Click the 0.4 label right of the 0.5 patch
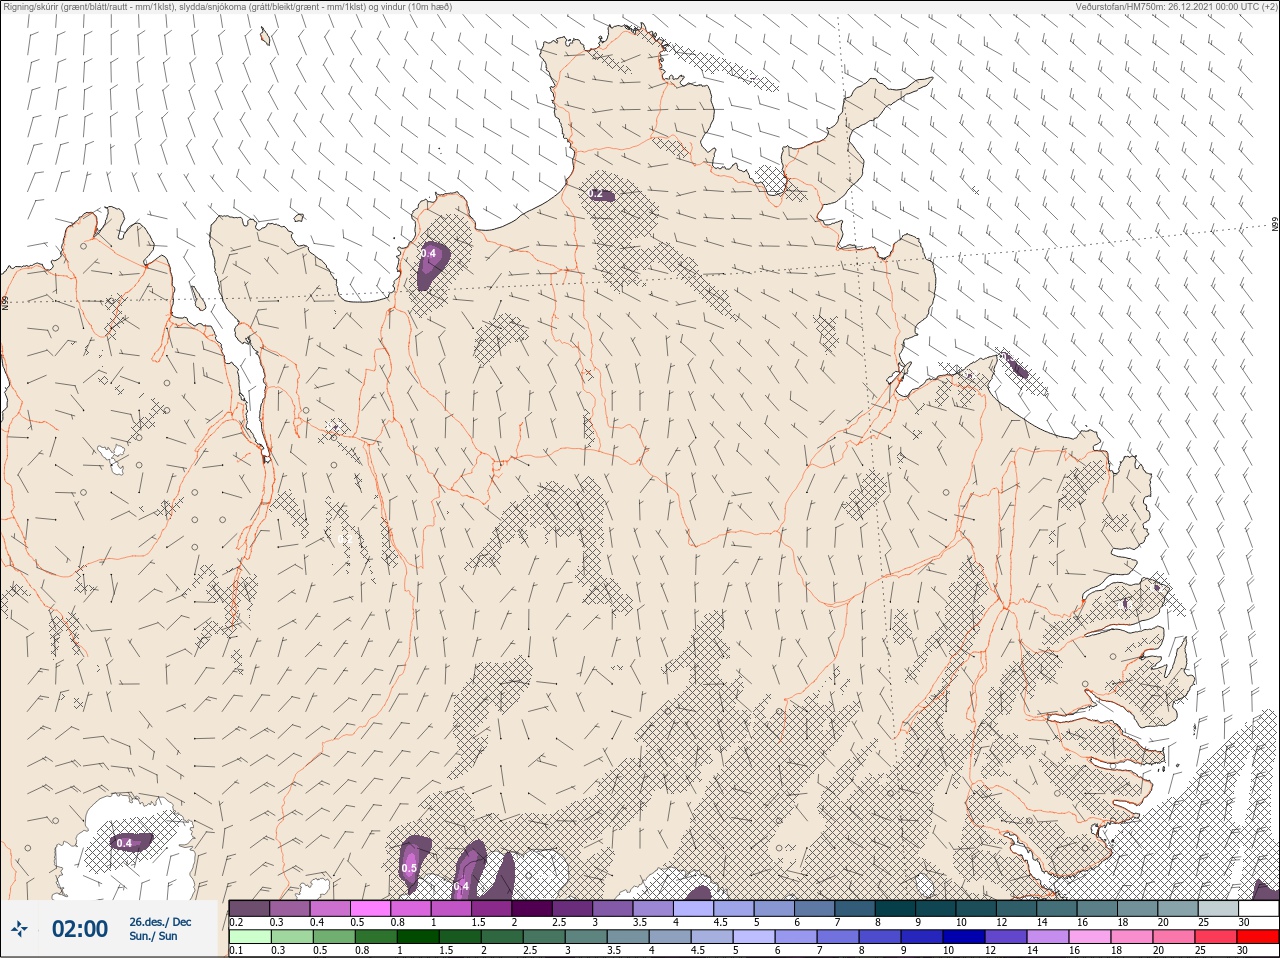Screen dimensions: 1280x958 pyautogui.click(x=461, y=886)
